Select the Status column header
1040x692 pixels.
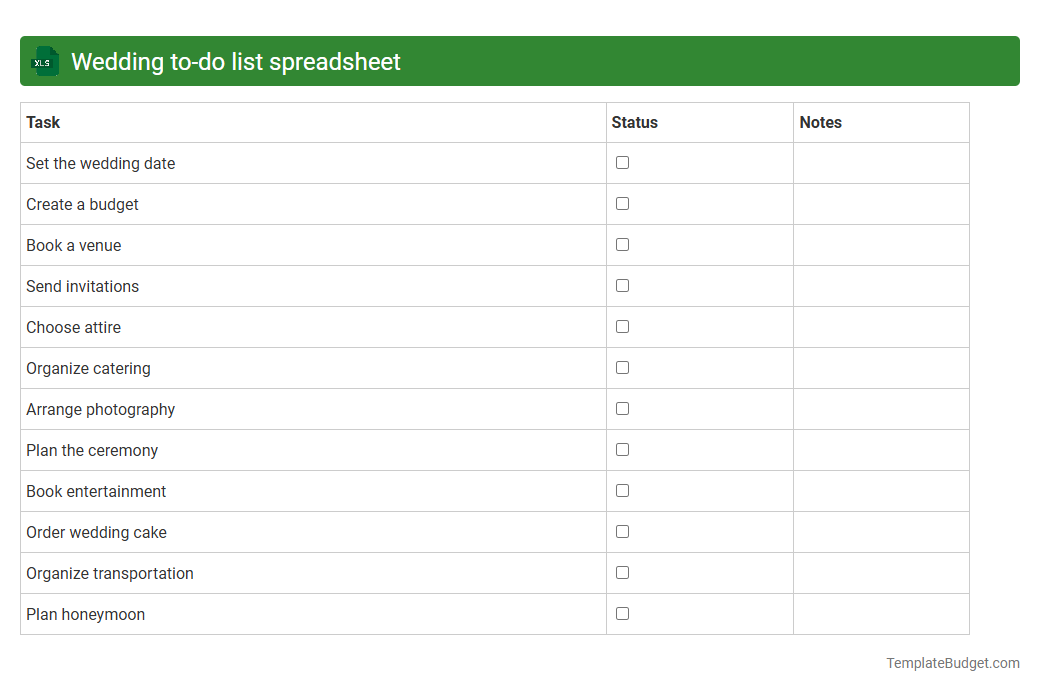[633, 122]
